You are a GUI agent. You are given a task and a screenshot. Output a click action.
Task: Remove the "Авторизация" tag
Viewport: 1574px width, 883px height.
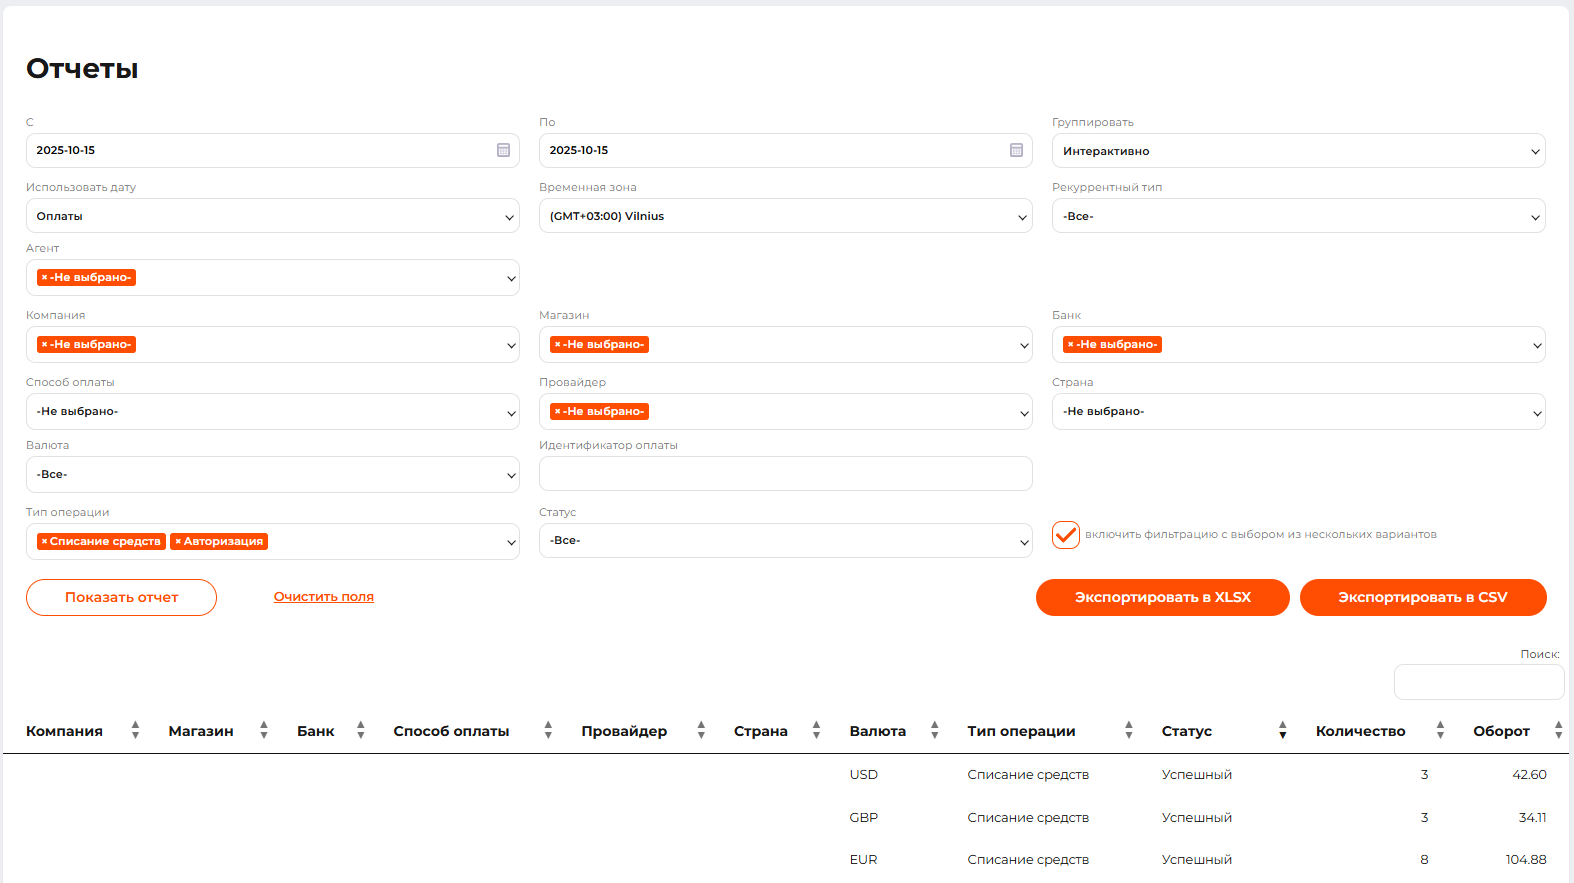[x=178, y=541]
